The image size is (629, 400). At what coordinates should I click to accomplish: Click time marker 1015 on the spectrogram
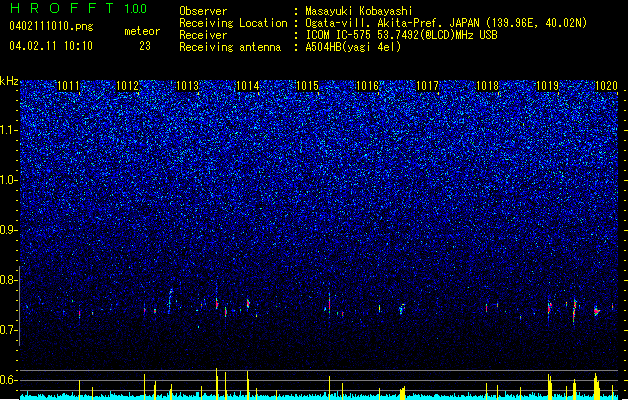coord(307,86)
